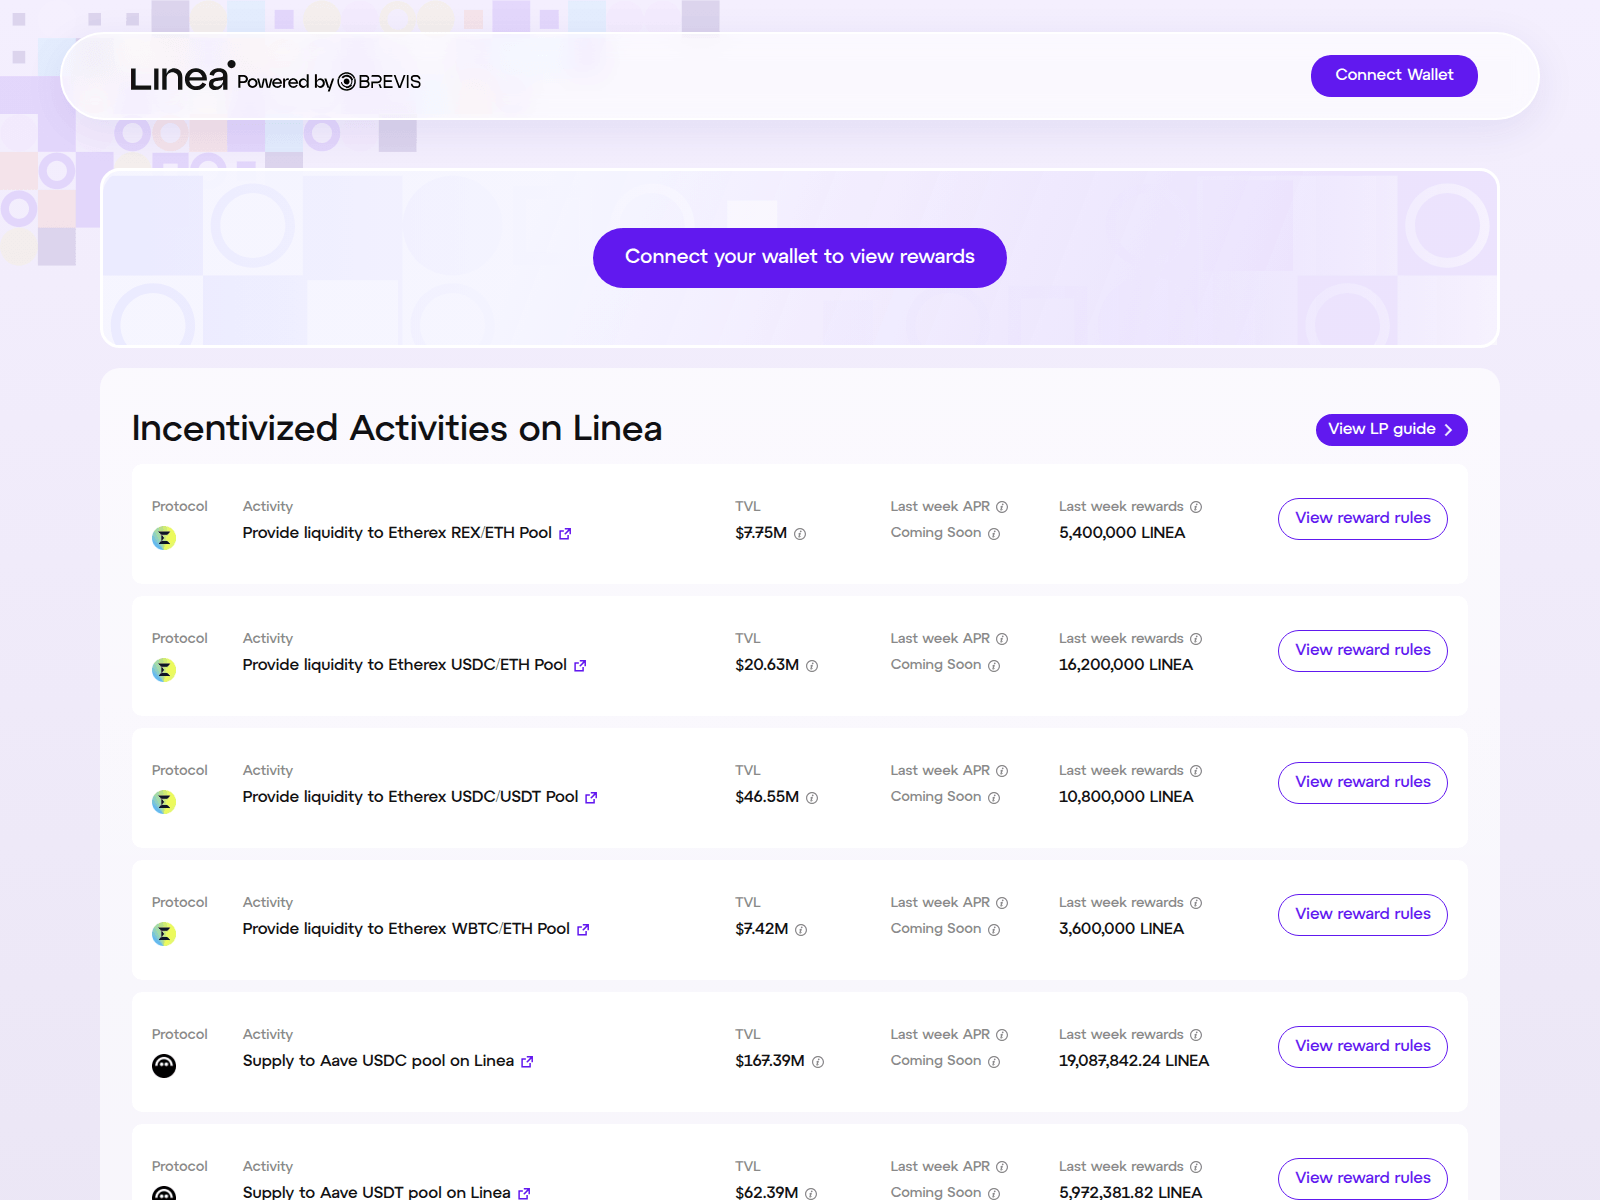Select the 16,200,000 LINEA rewards value
Image resolution: width=1600 pixels, height=1200 pixels.
click(x=1126, y=665)
